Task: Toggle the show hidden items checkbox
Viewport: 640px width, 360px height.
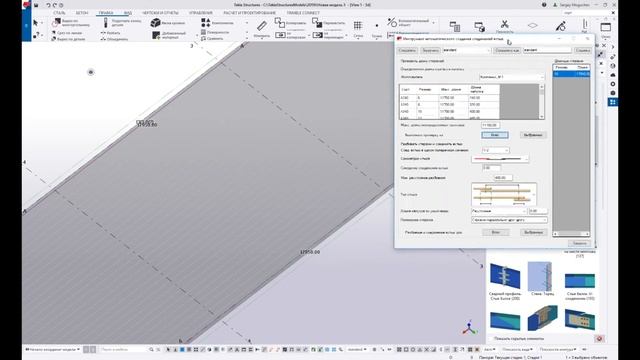Action: (x=491, y=338)
